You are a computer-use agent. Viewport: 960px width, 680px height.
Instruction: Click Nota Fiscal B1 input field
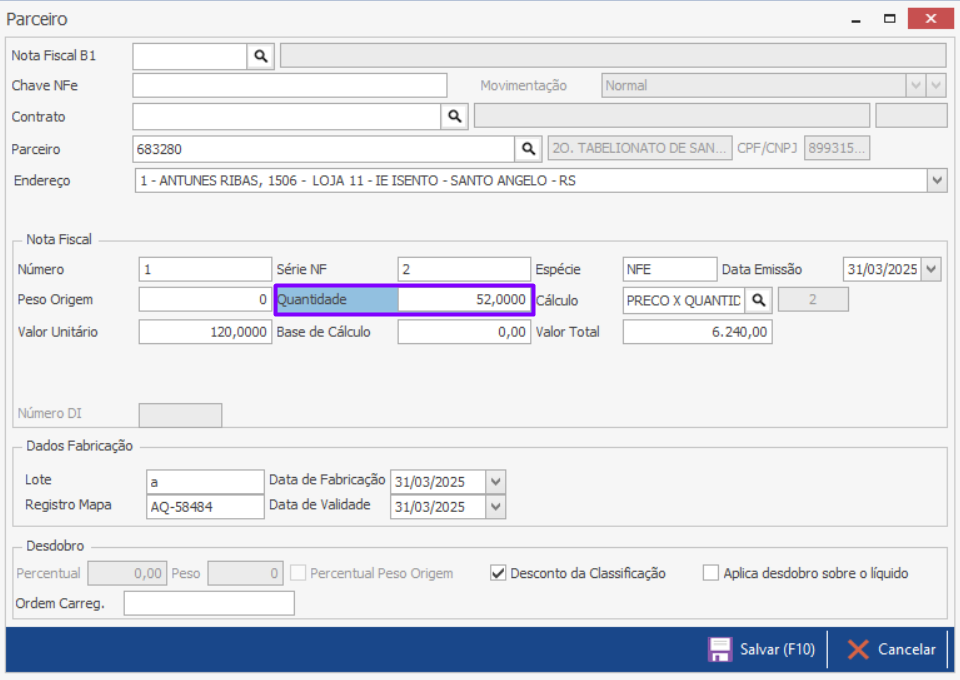point(190,56)
